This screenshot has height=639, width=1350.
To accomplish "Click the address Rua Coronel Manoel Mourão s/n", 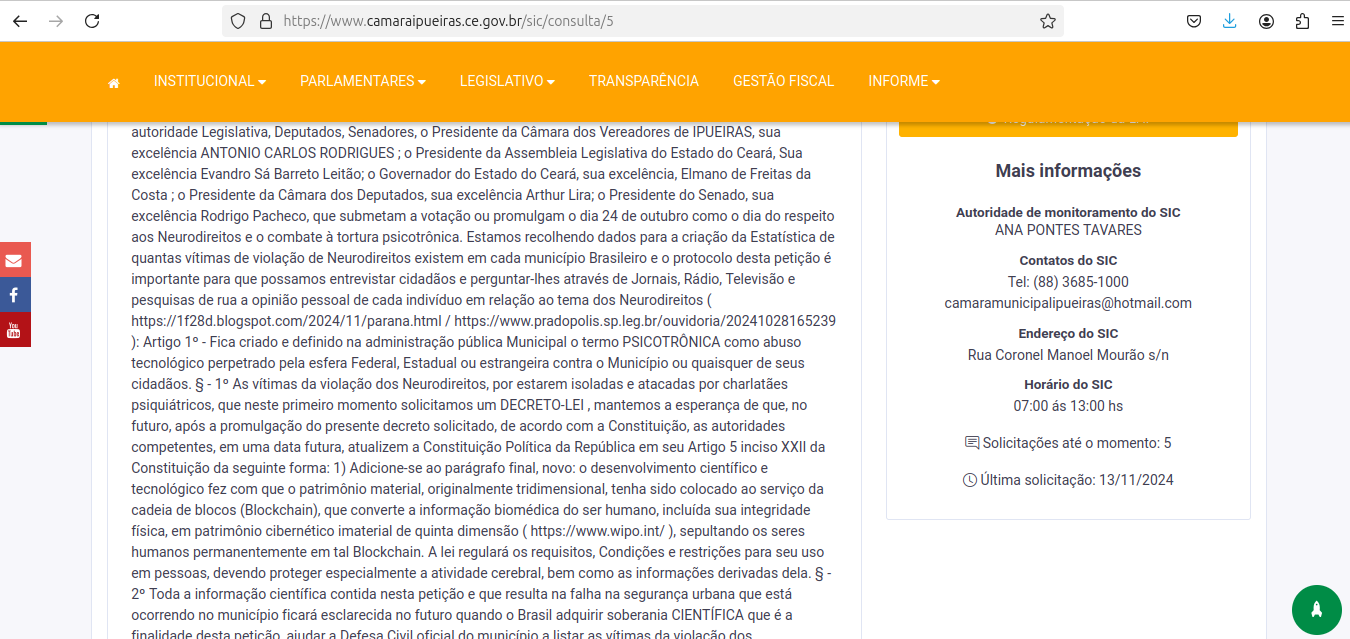I will 1068,355.
